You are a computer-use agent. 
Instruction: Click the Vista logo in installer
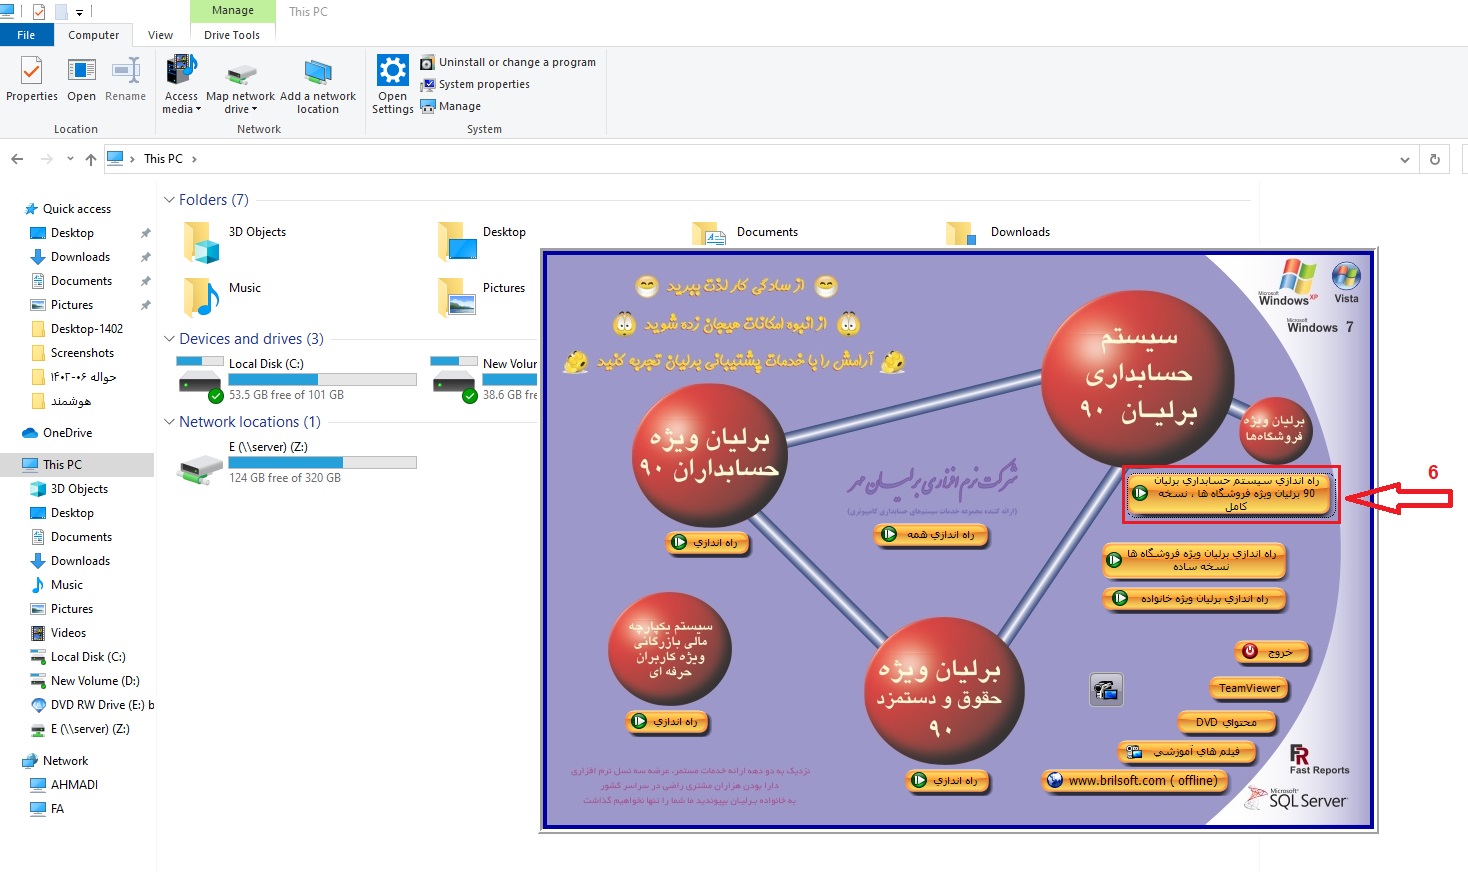(1346, 282)
